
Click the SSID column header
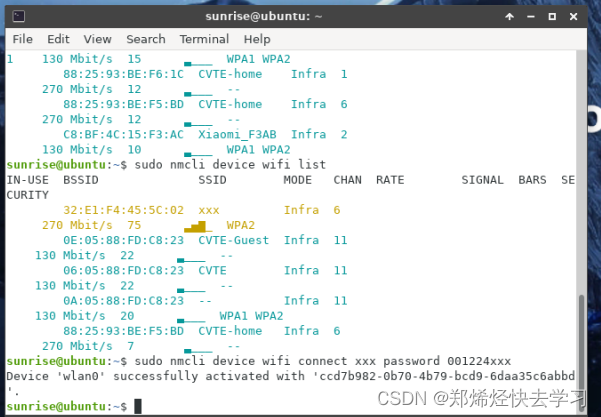(212, 180)
